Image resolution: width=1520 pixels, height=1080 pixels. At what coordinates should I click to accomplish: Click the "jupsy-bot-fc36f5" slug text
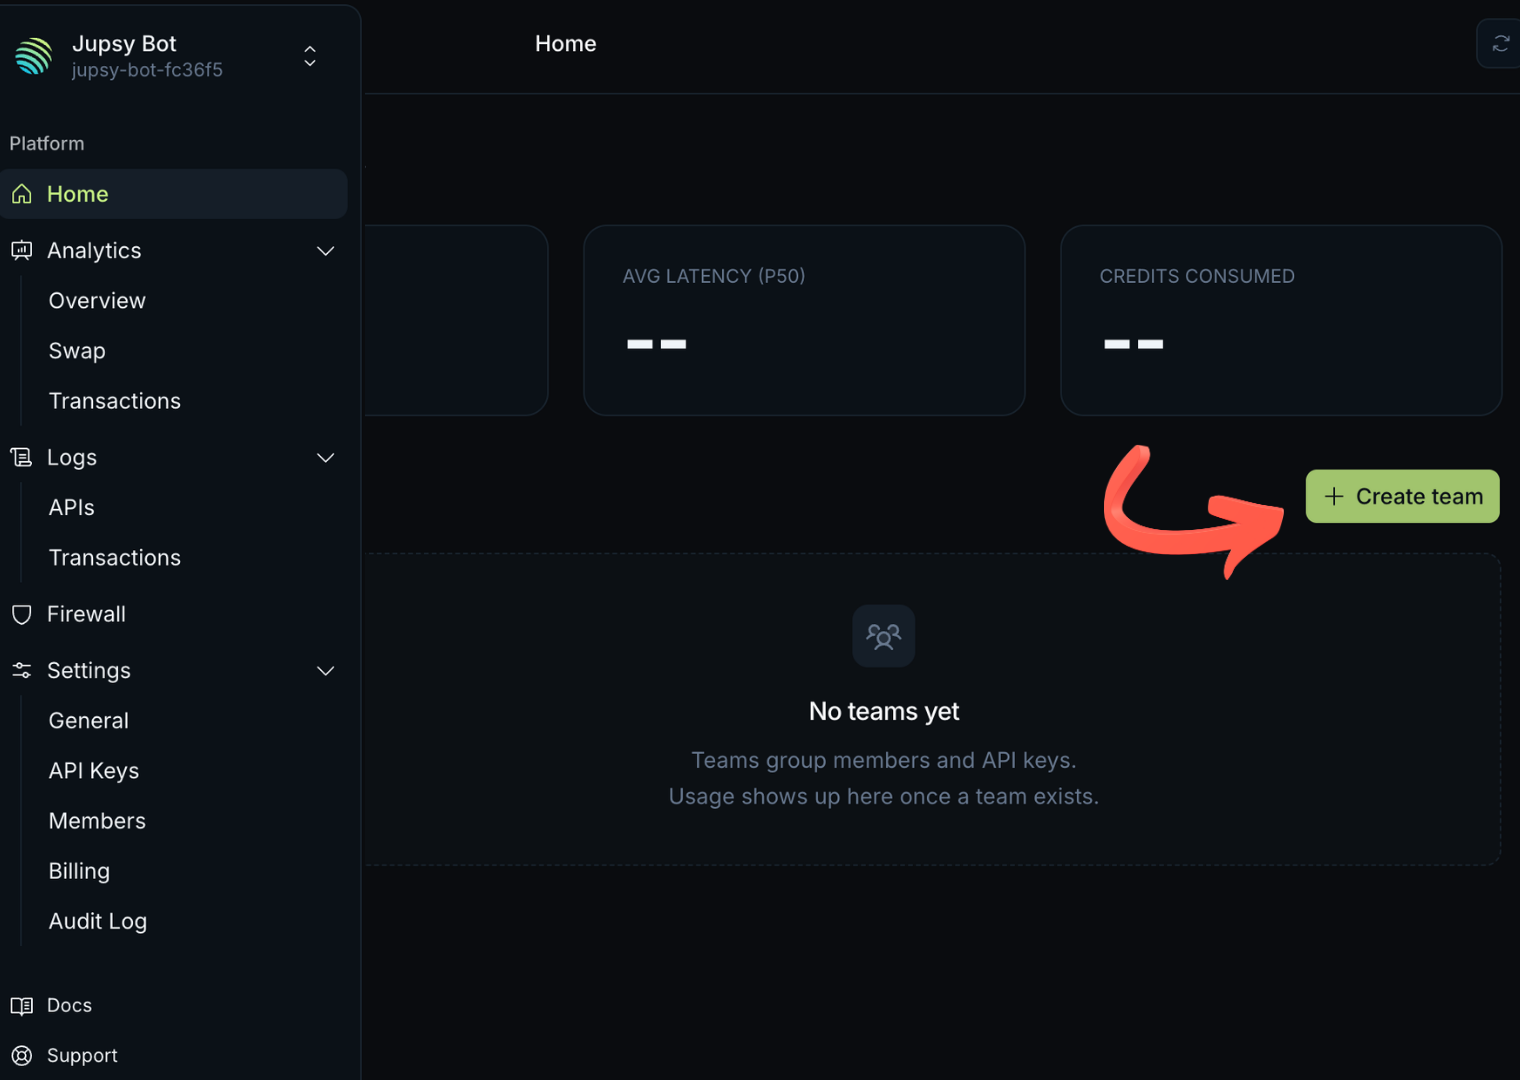click(147, 70)
